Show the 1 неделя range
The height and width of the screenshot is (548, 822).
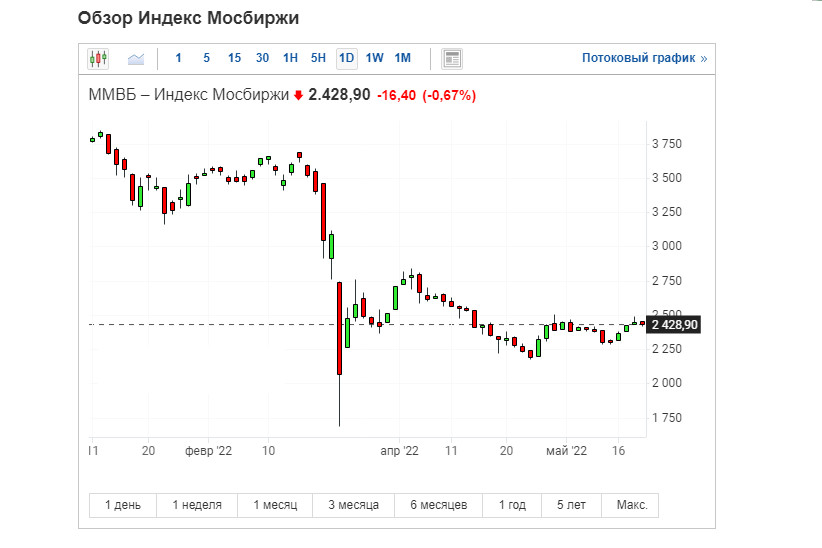pos(197,505)
